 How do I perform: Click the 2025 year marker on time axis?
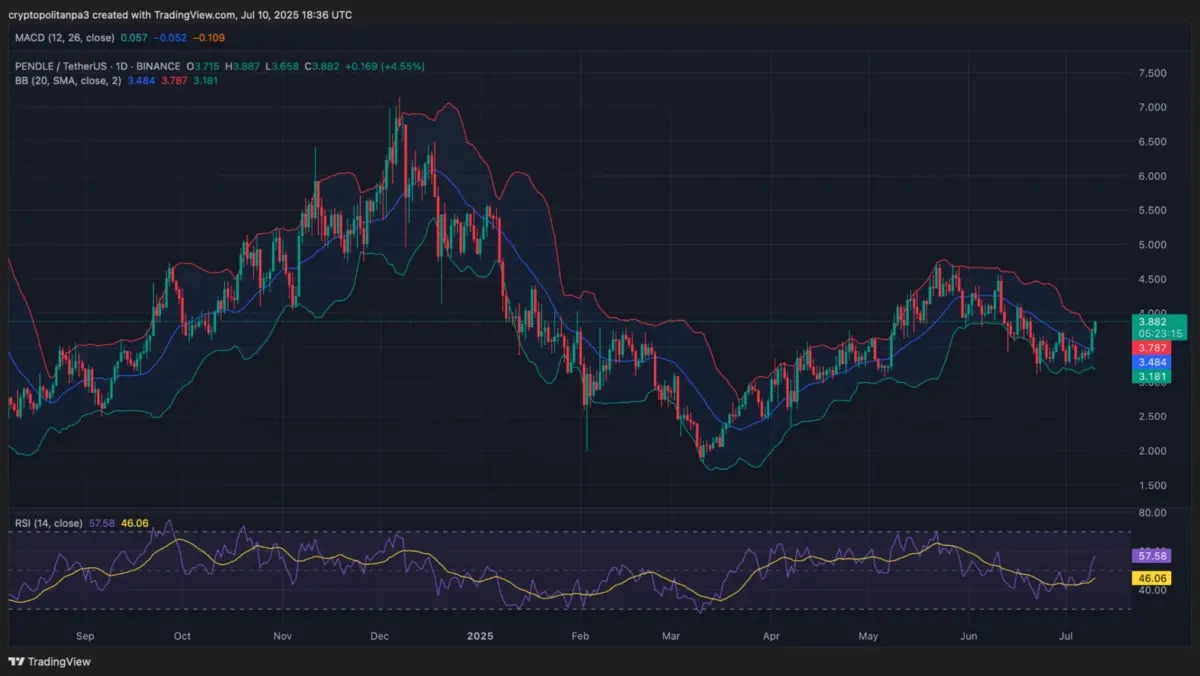coord(481,635)
